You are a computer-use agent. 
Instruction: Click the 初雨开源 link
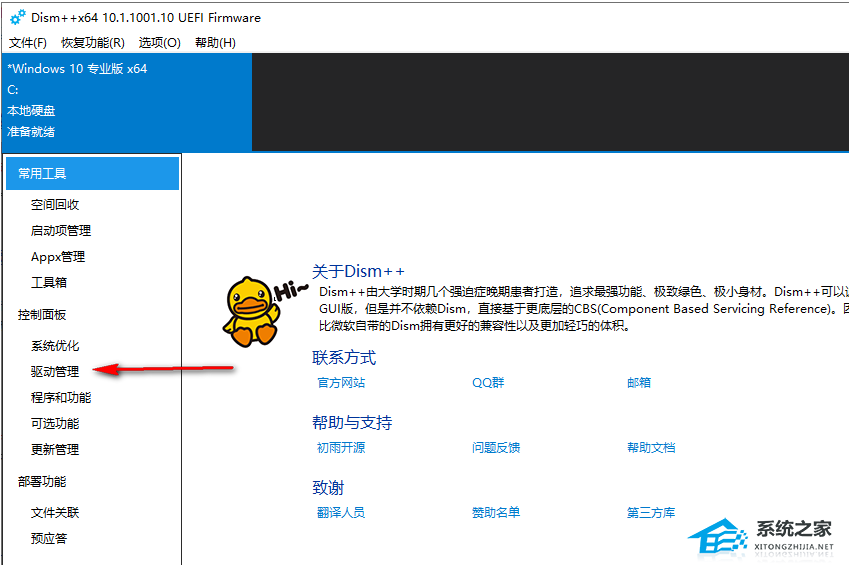coord(341,447)
